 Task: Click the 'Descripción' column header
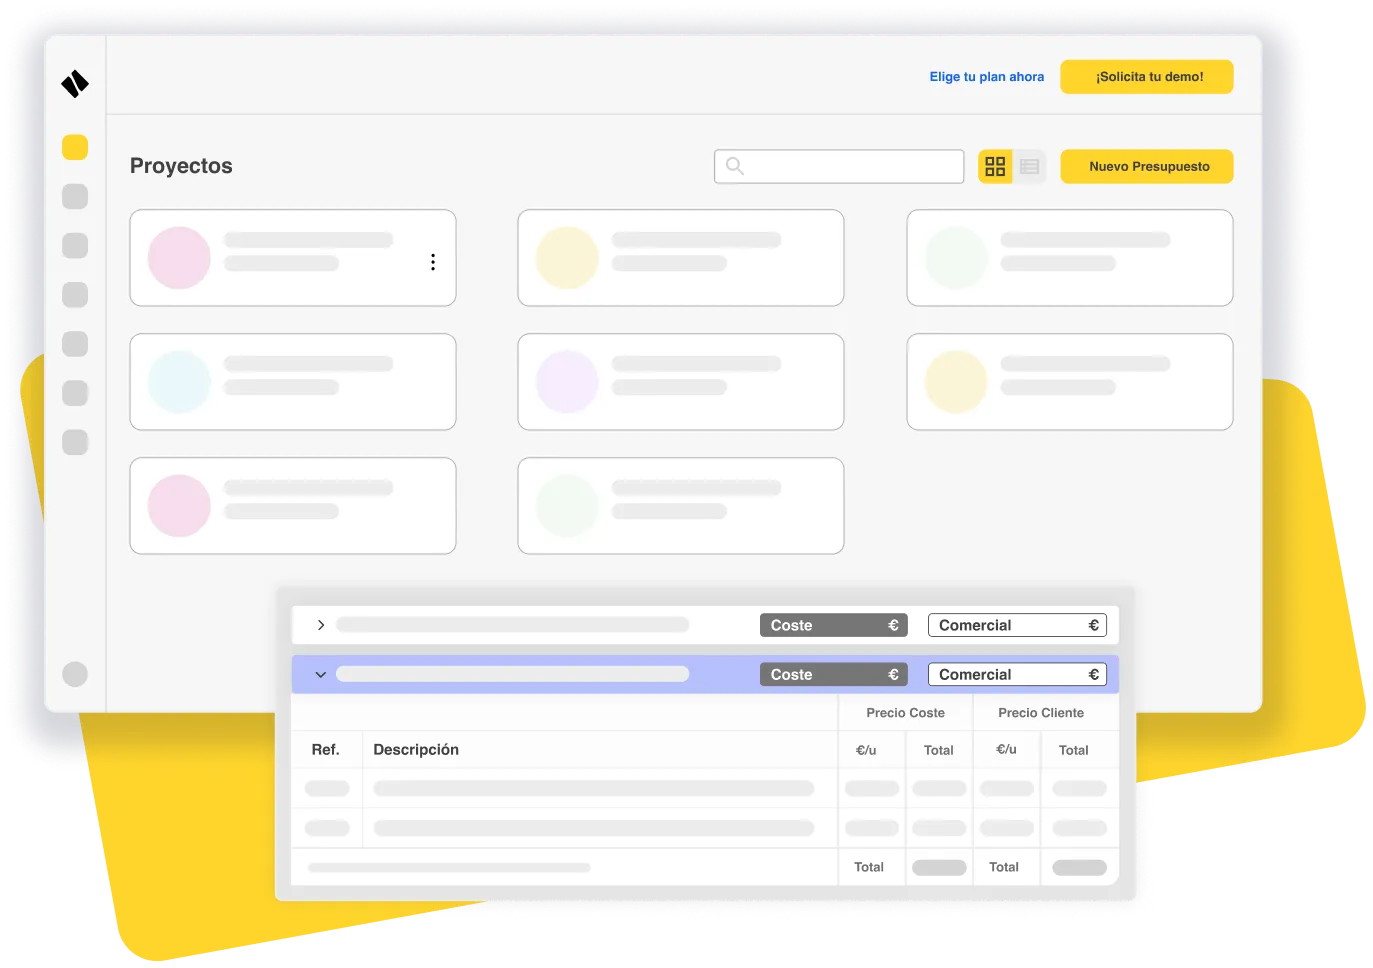click(x=416, y=750)
